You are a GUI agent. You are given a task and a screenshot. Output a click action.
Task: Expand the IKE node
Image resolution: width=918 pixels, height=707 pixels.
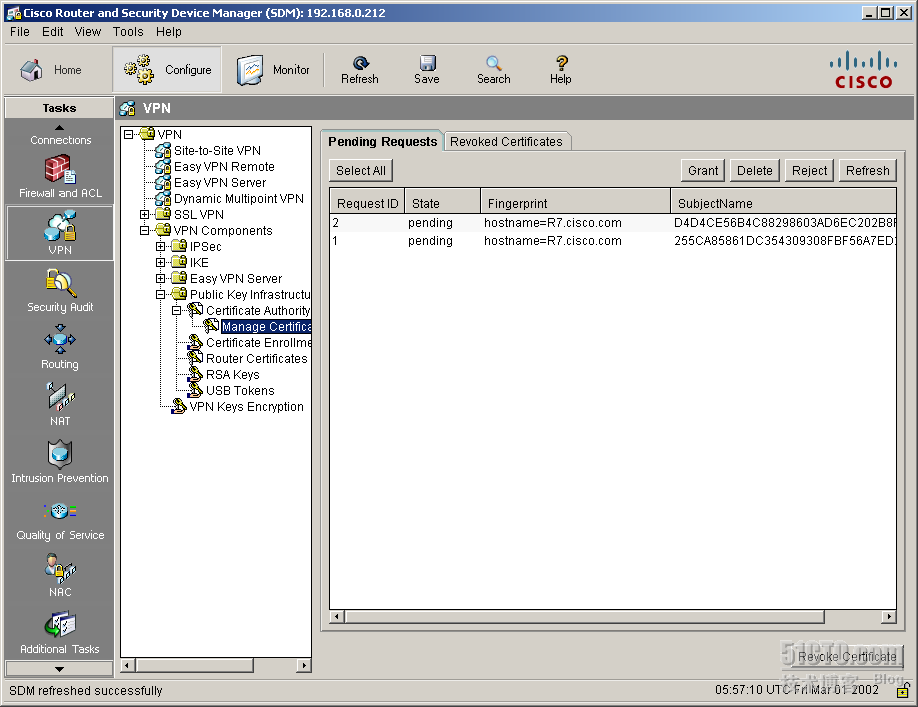[160, 262]
